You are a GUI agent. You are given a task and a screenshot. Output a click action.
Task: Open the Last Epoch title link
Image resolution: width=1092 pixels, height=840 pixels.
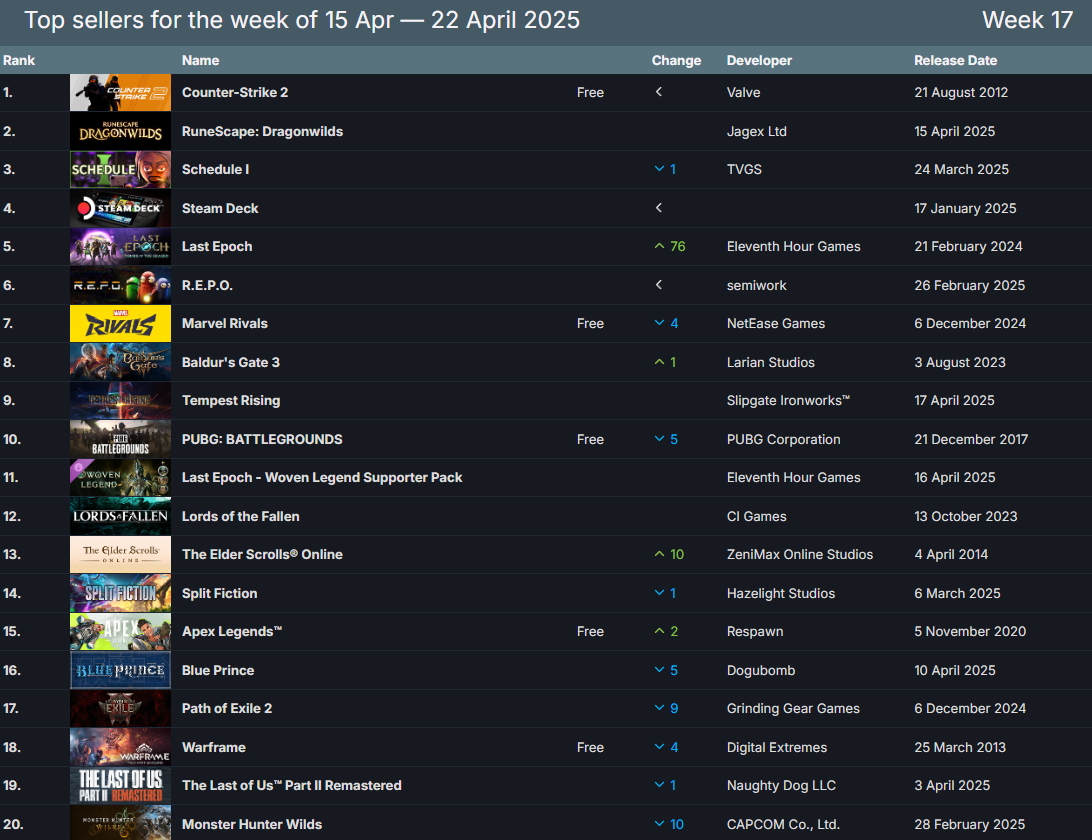217,247
